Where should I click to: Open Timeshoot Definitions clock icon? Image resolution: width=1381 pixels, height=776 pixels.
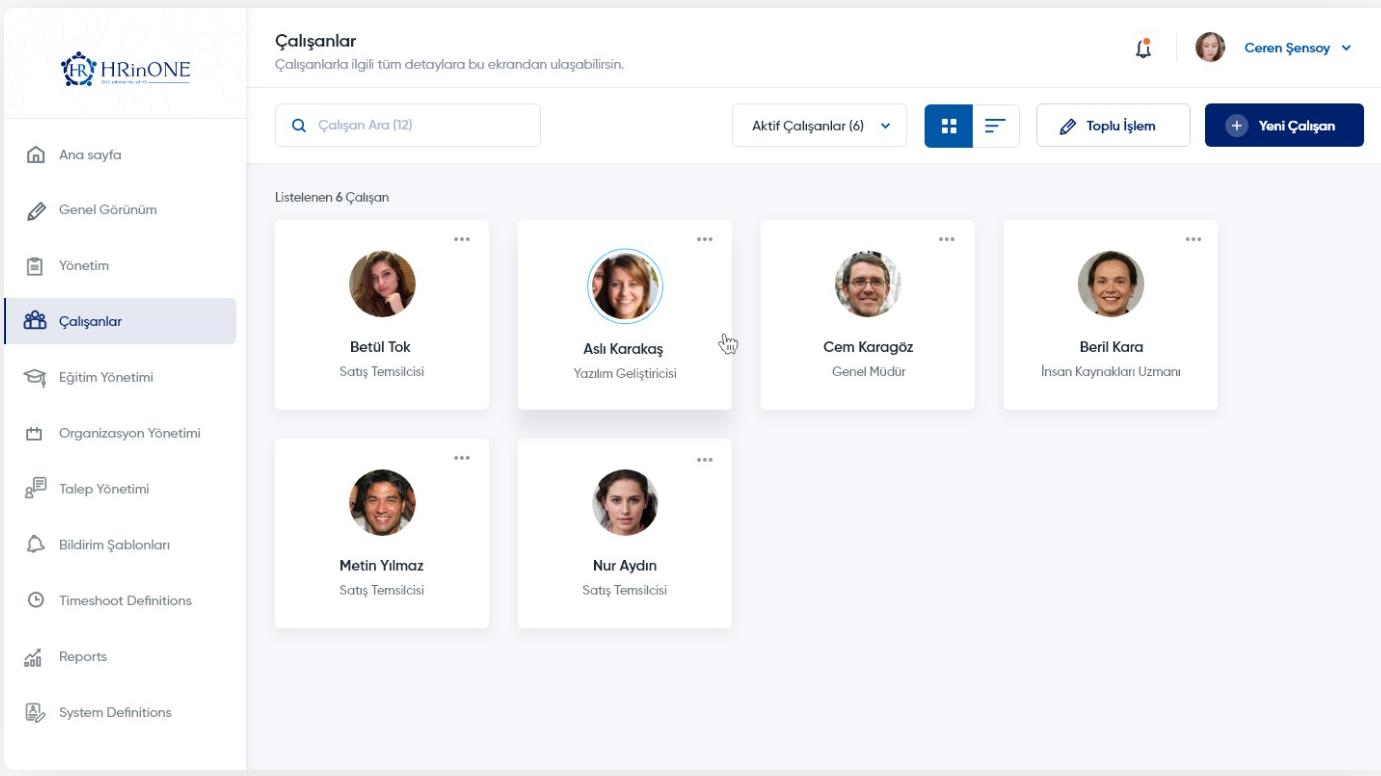click(x=35, y=601)
